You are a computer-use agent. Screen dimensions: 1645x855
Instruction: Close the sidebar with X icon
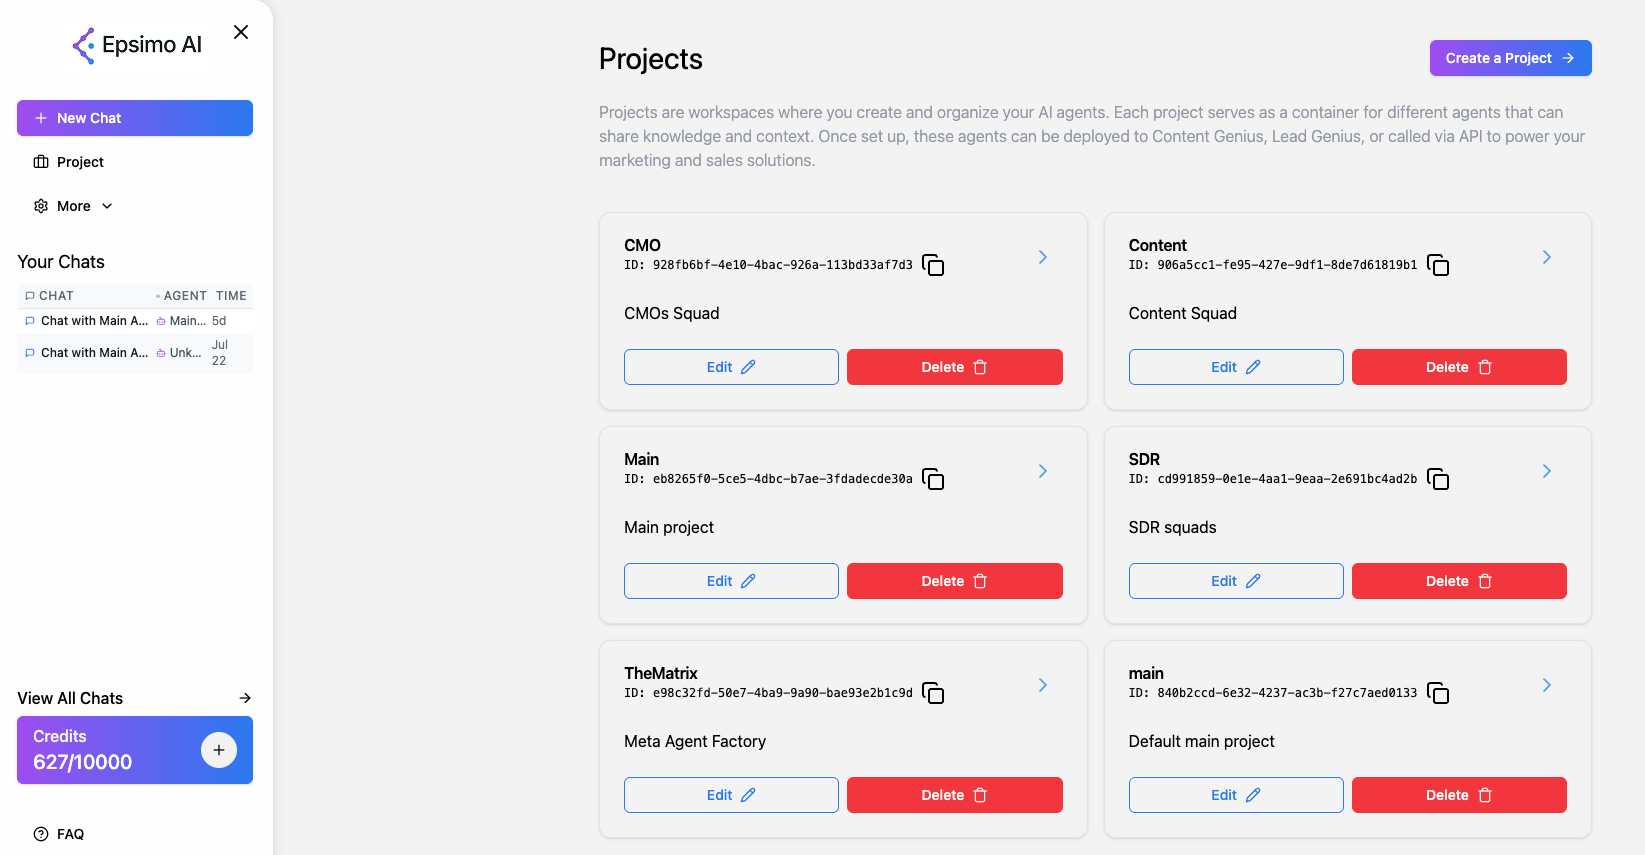click(x=241, y=32)
